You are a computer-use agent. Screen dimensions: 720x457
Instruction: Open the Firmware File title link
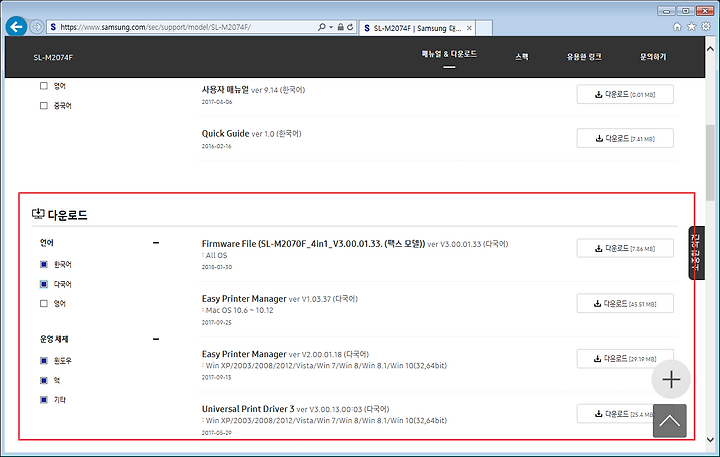tap(314, 243)
